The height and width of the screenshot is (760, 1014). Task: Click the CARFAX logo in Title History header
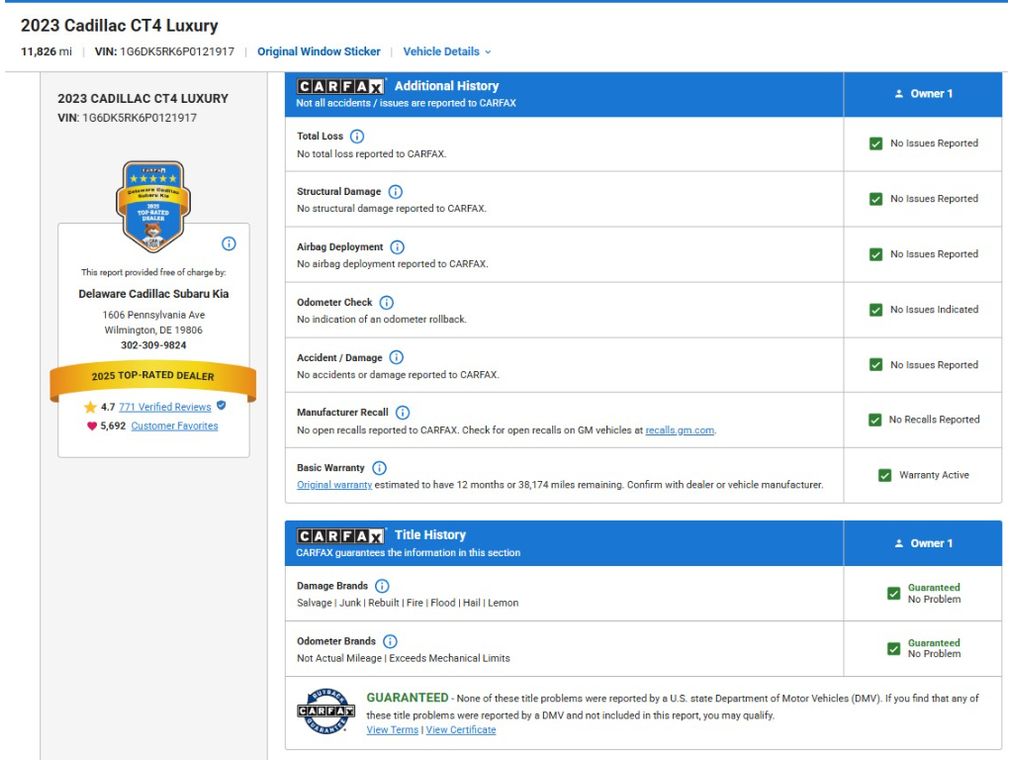[341, 536]
